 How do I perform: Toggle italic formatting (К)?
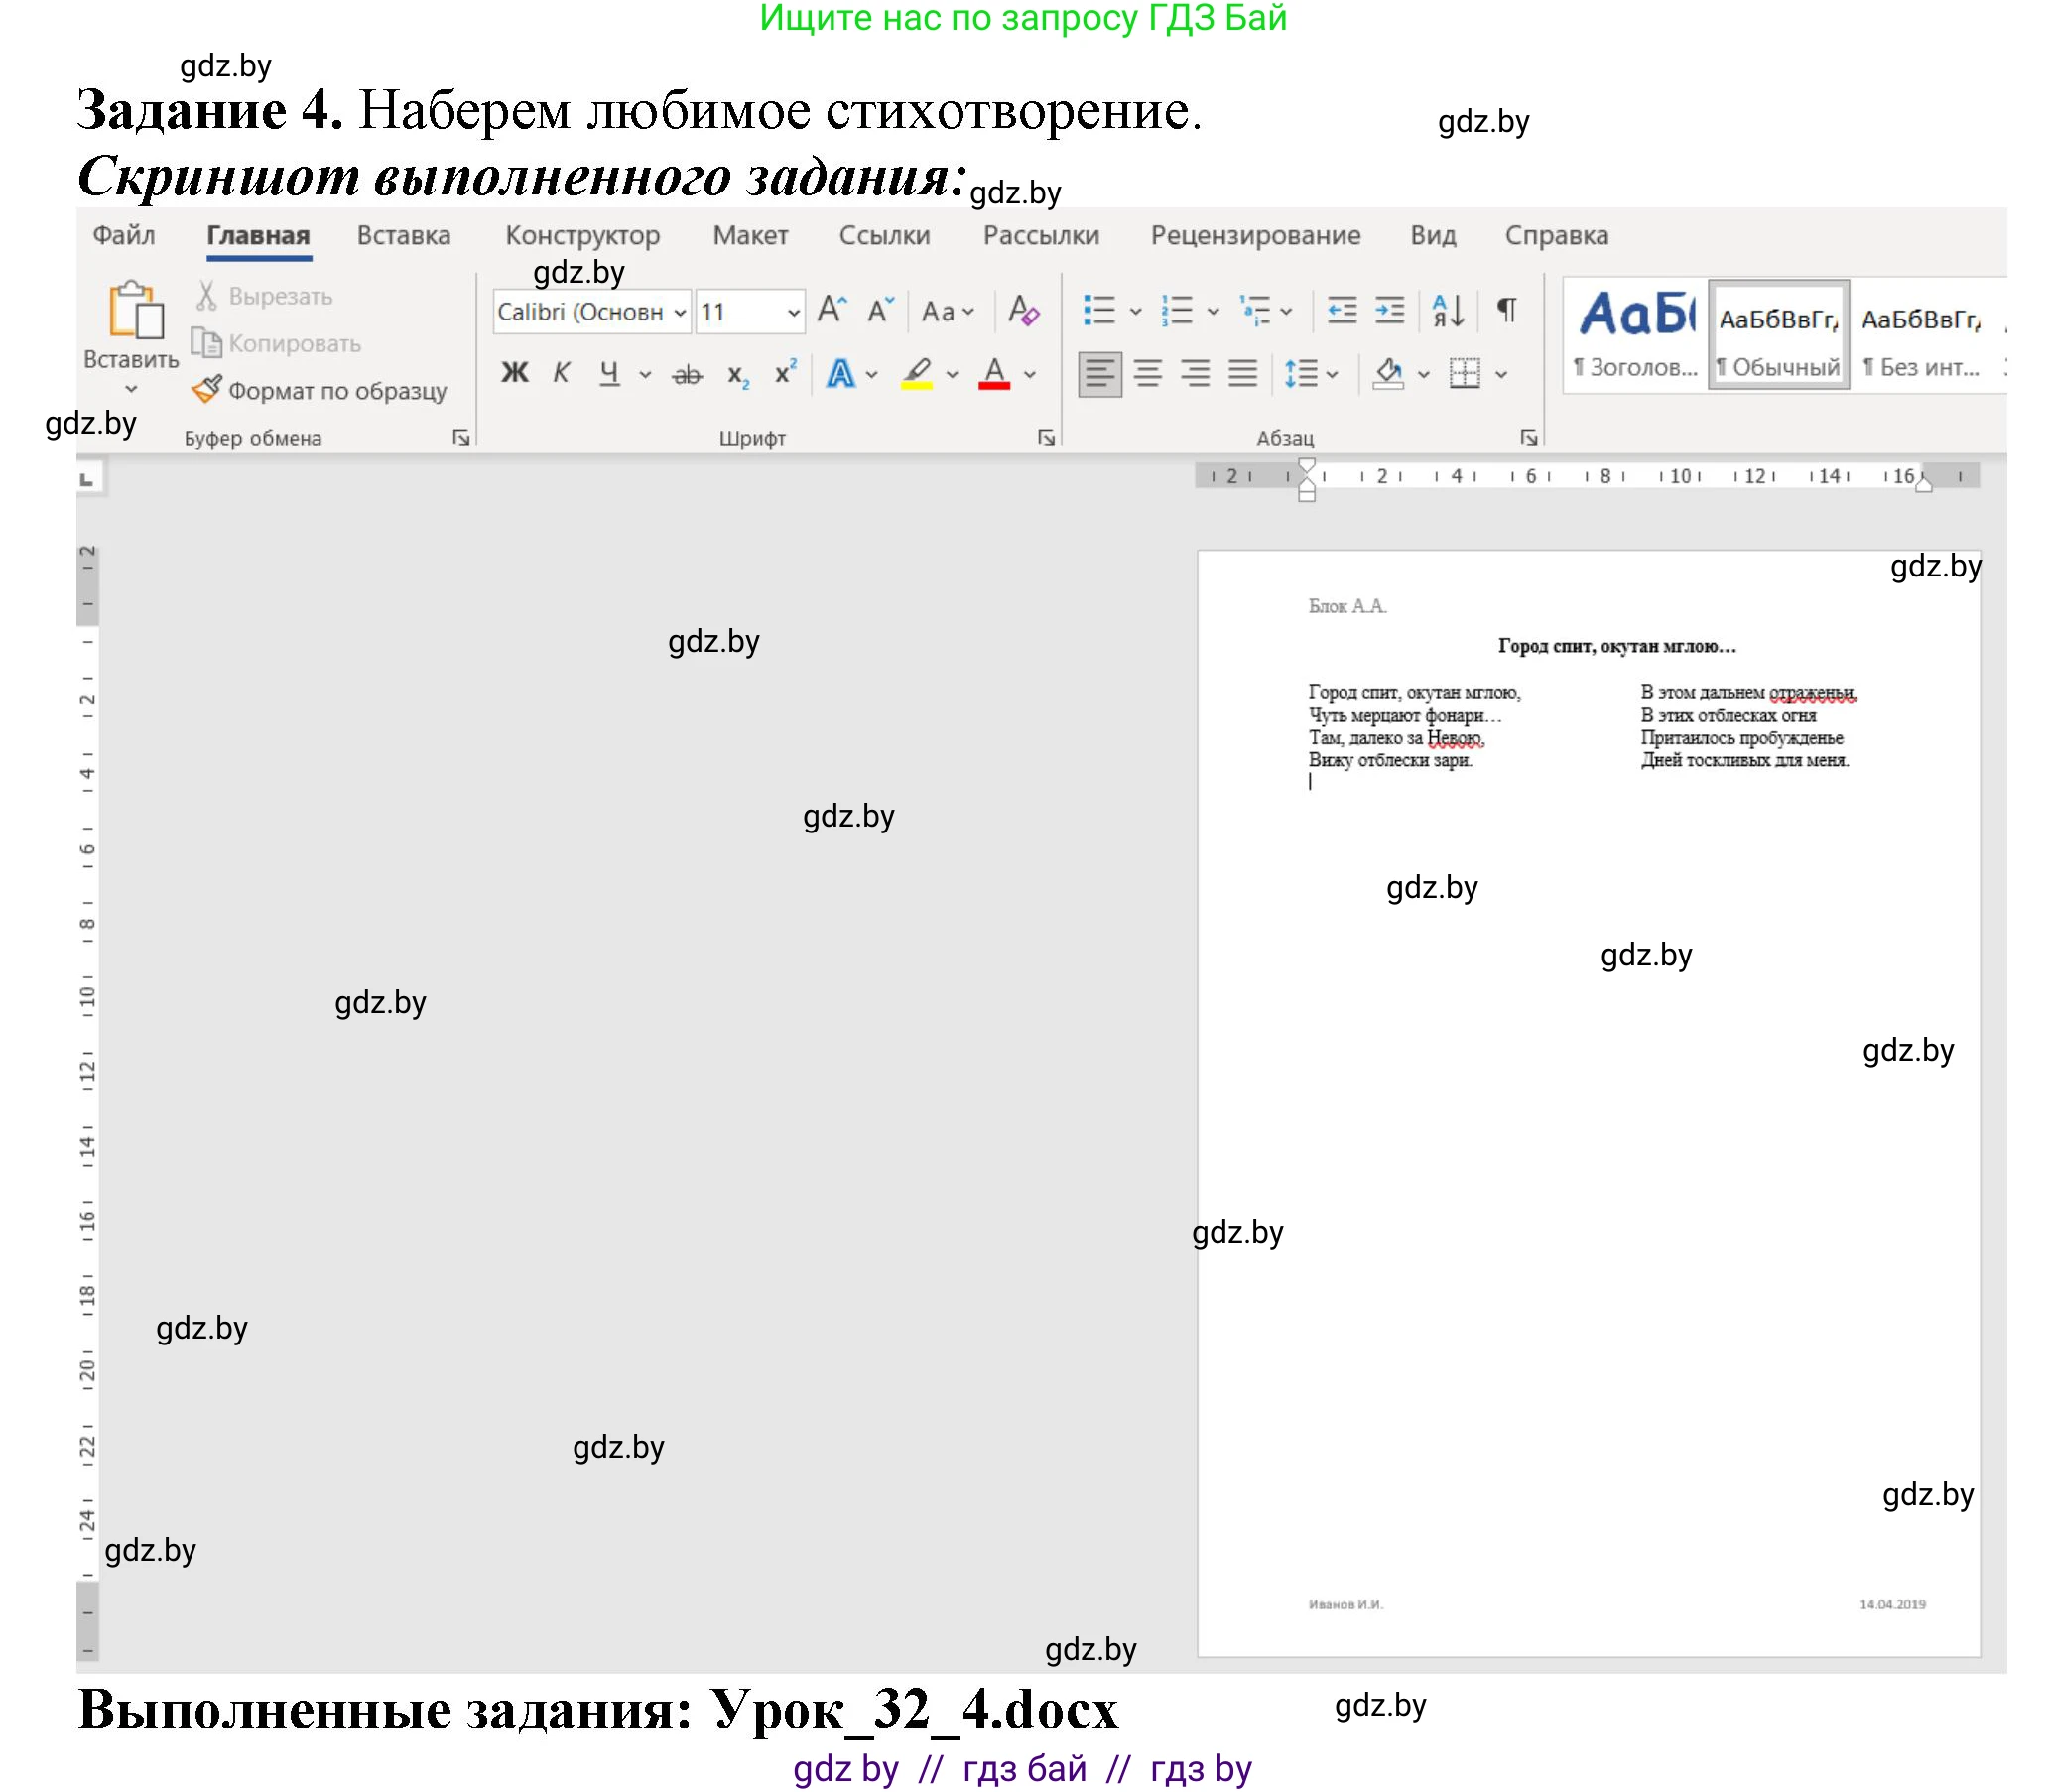pos(561,373)
